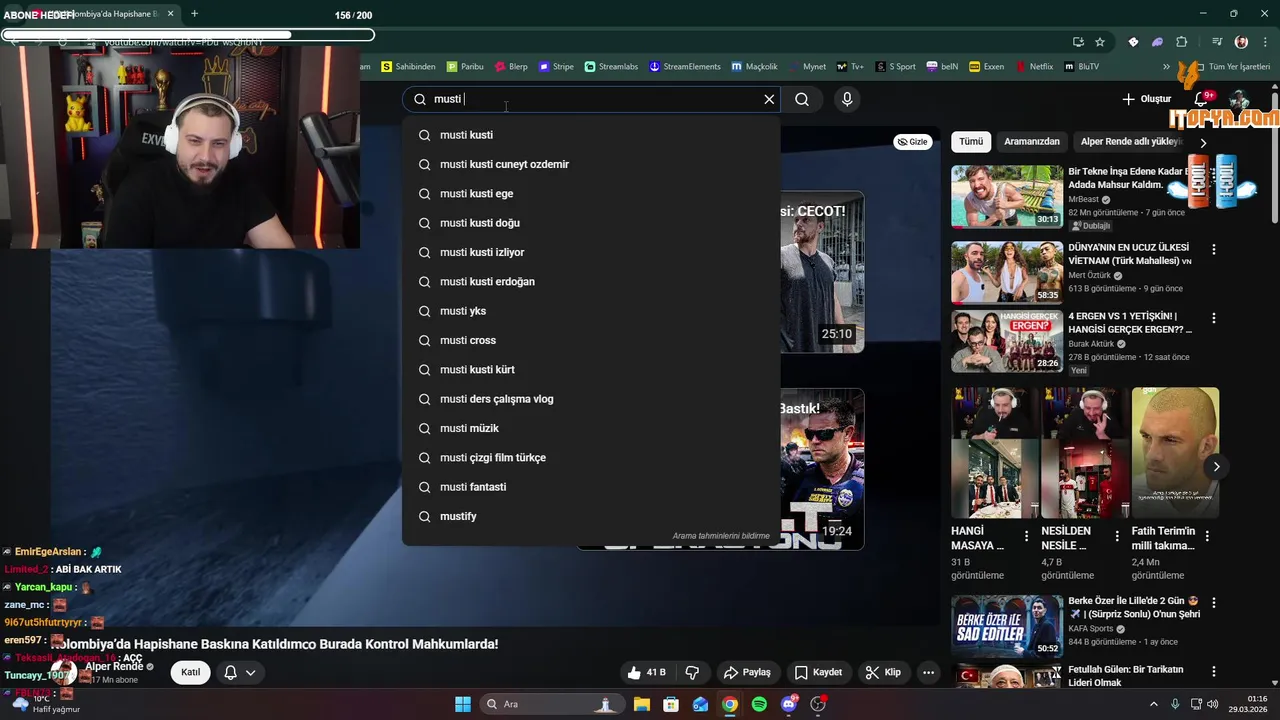The width and height of the screenshot is (1280, 720).
Task: Open the Chrome extensions puzzle icon
Action: point(1182,42)
